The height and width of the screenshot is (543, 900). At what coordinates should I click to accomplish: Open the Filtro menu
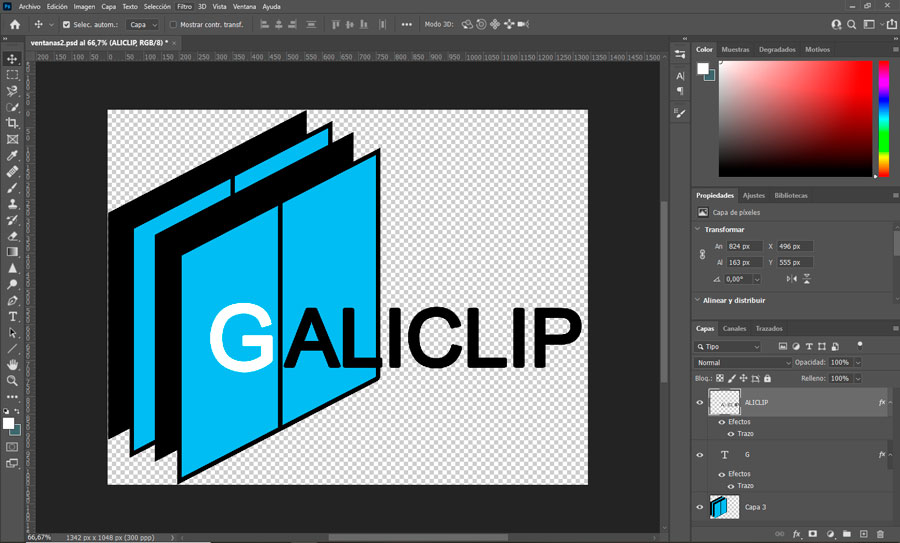[184, 6]
